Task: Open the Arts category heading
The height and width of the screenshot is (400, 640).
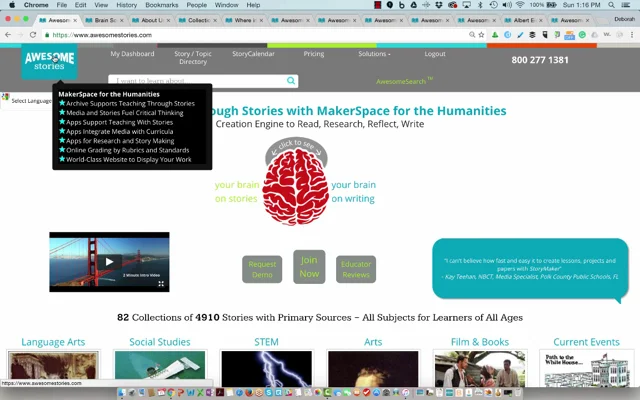Action: pos(373,342)
